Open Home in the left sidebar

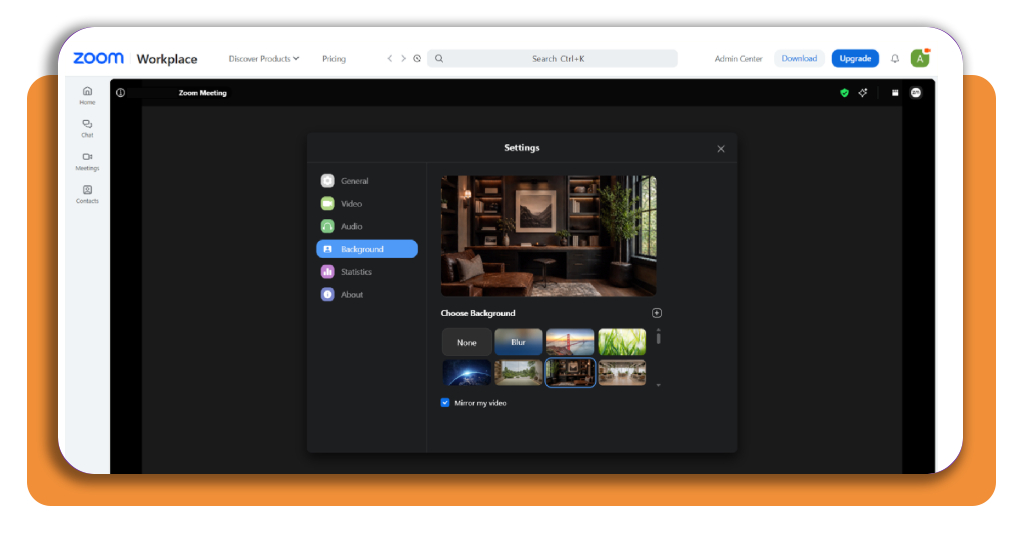87,95
